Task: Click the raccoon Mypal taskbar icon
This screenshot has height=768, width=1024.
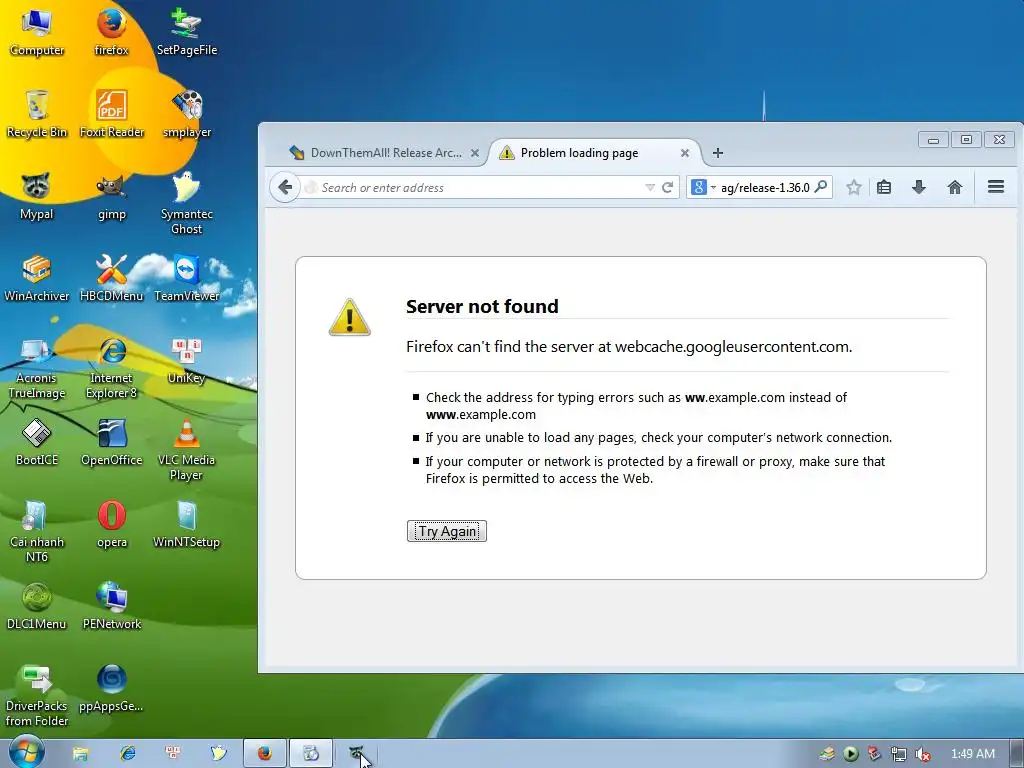Action: (x=356, y=754)
